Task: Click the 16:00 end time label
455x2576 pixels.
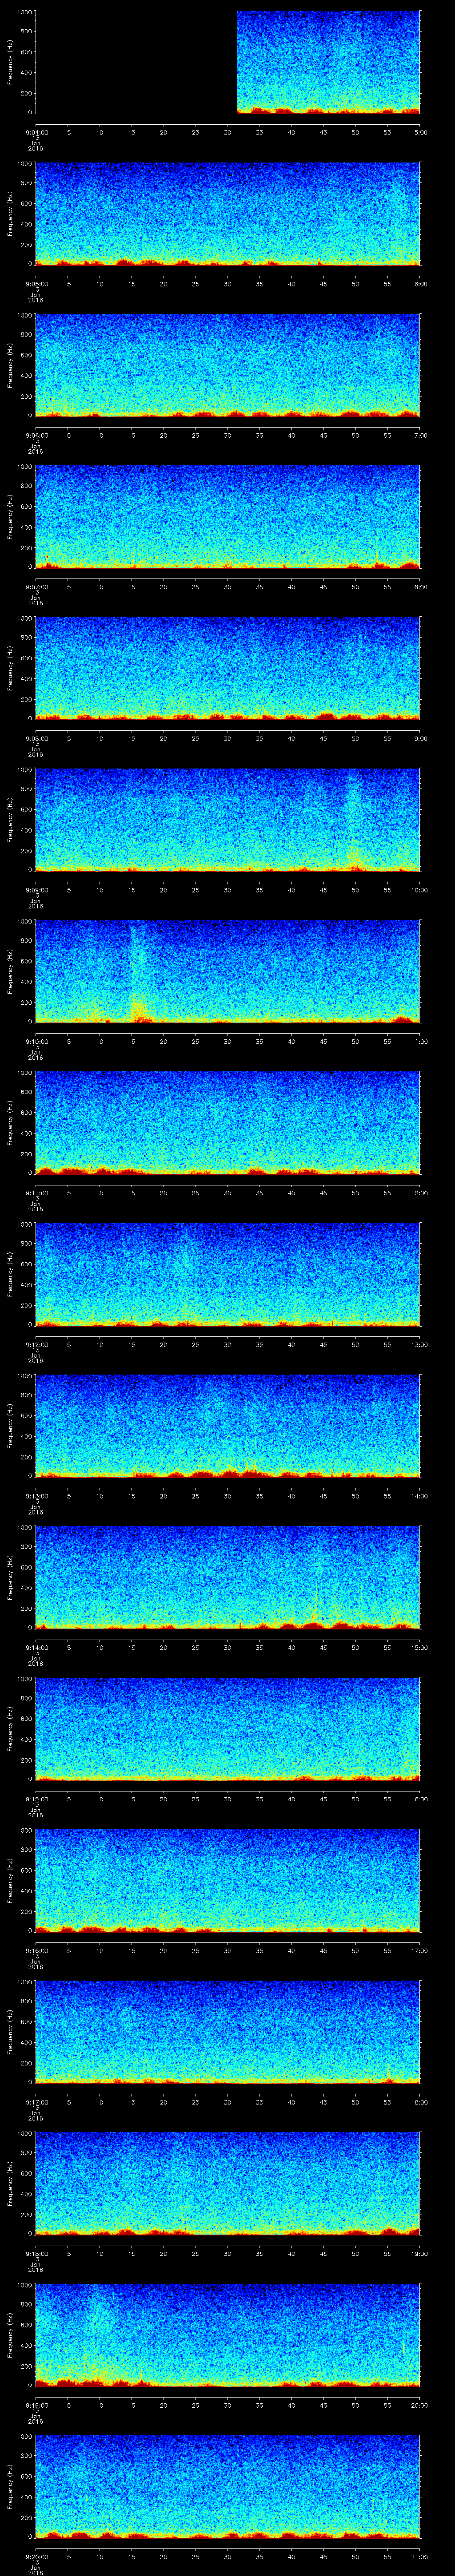Action: [419, 1799]
